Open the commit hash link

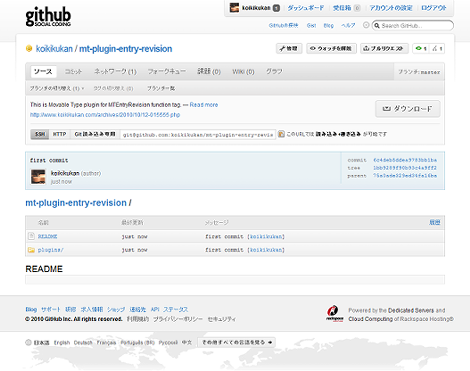405,160
